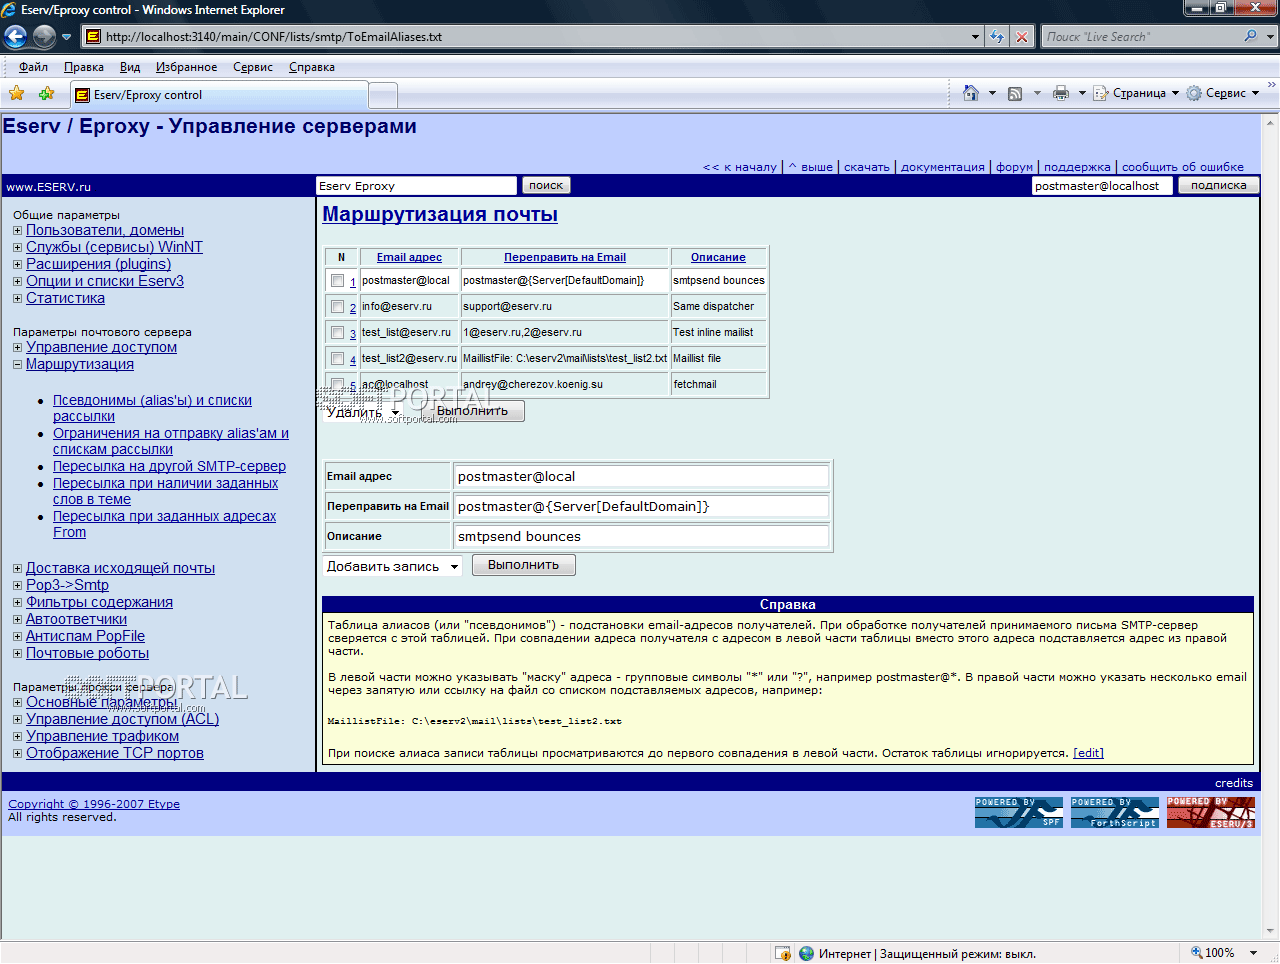Open the Удалить action dropdown
The image size is (1280, 964).
362,412
